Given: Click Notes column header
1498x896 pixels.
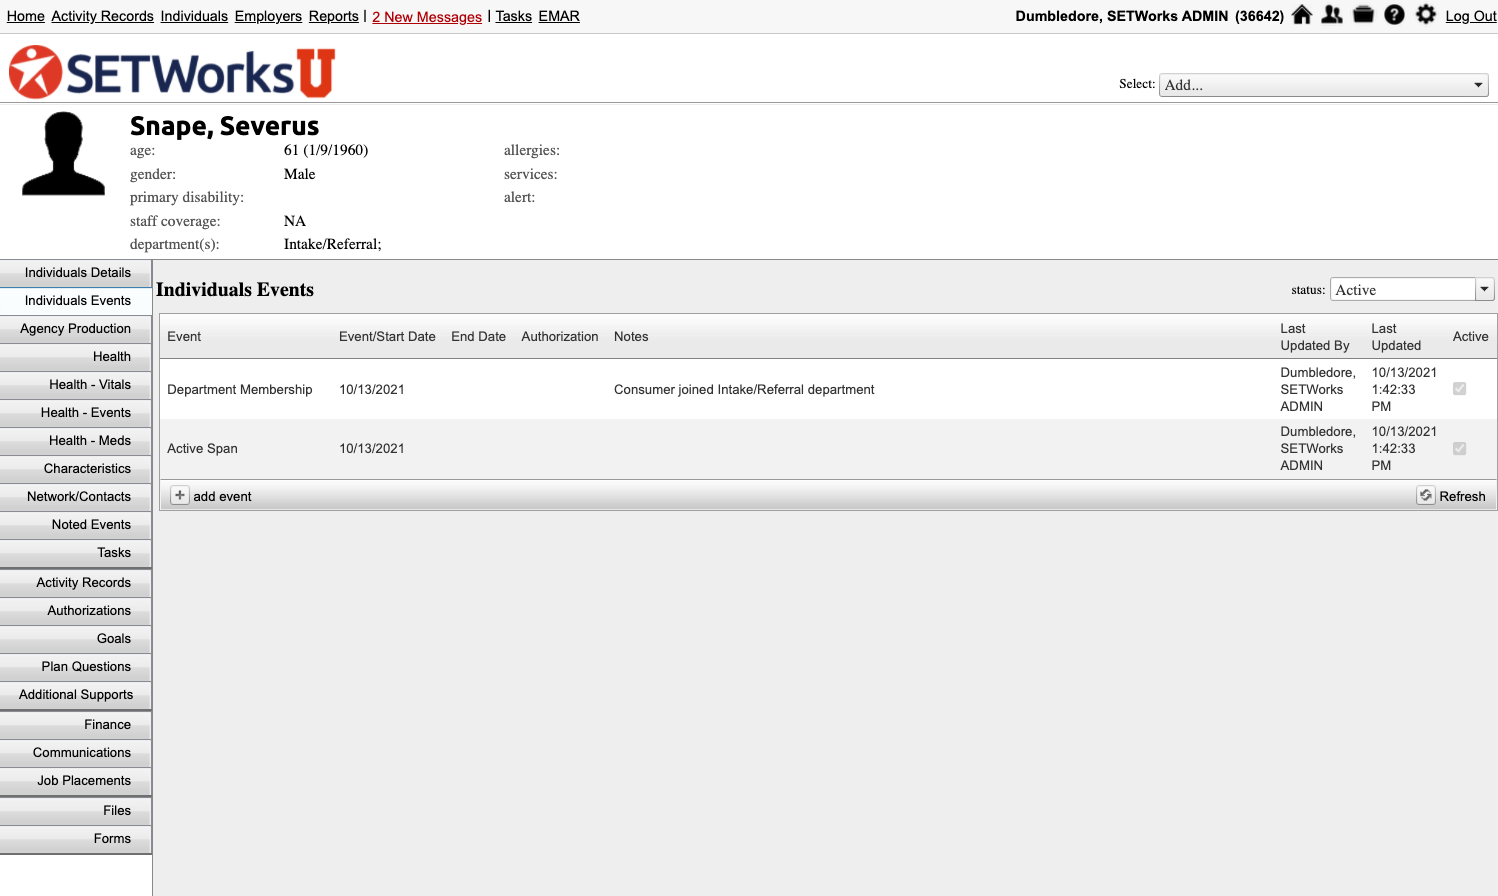Looking at the screenshot, I should [631, 336].
